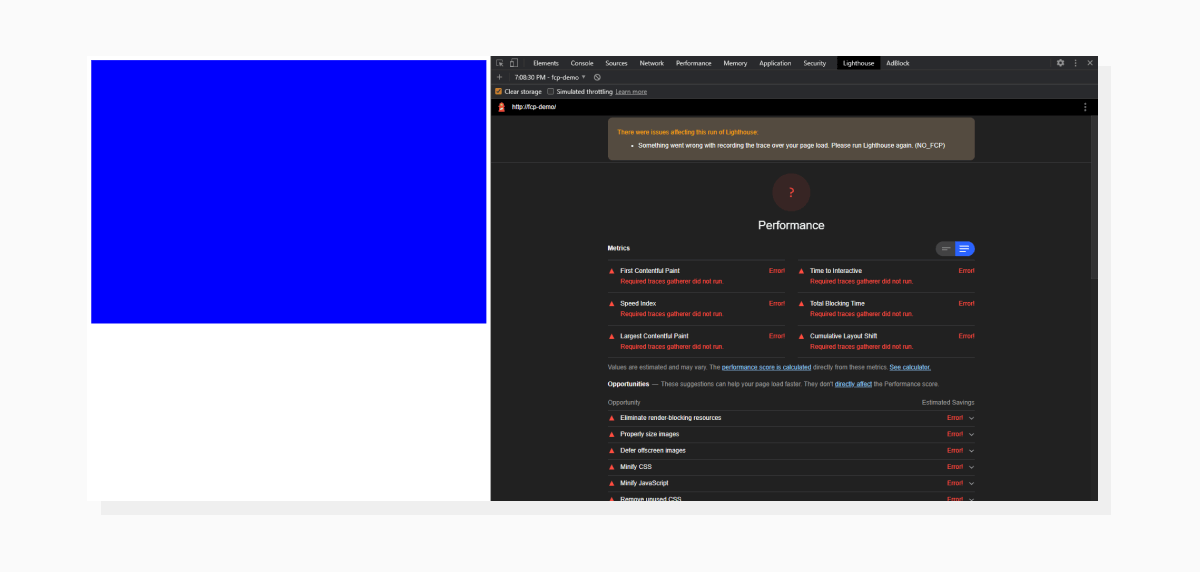Click Largest Contentful Paint warning triangle
The image size is (1200, 572).
(612, 337)
